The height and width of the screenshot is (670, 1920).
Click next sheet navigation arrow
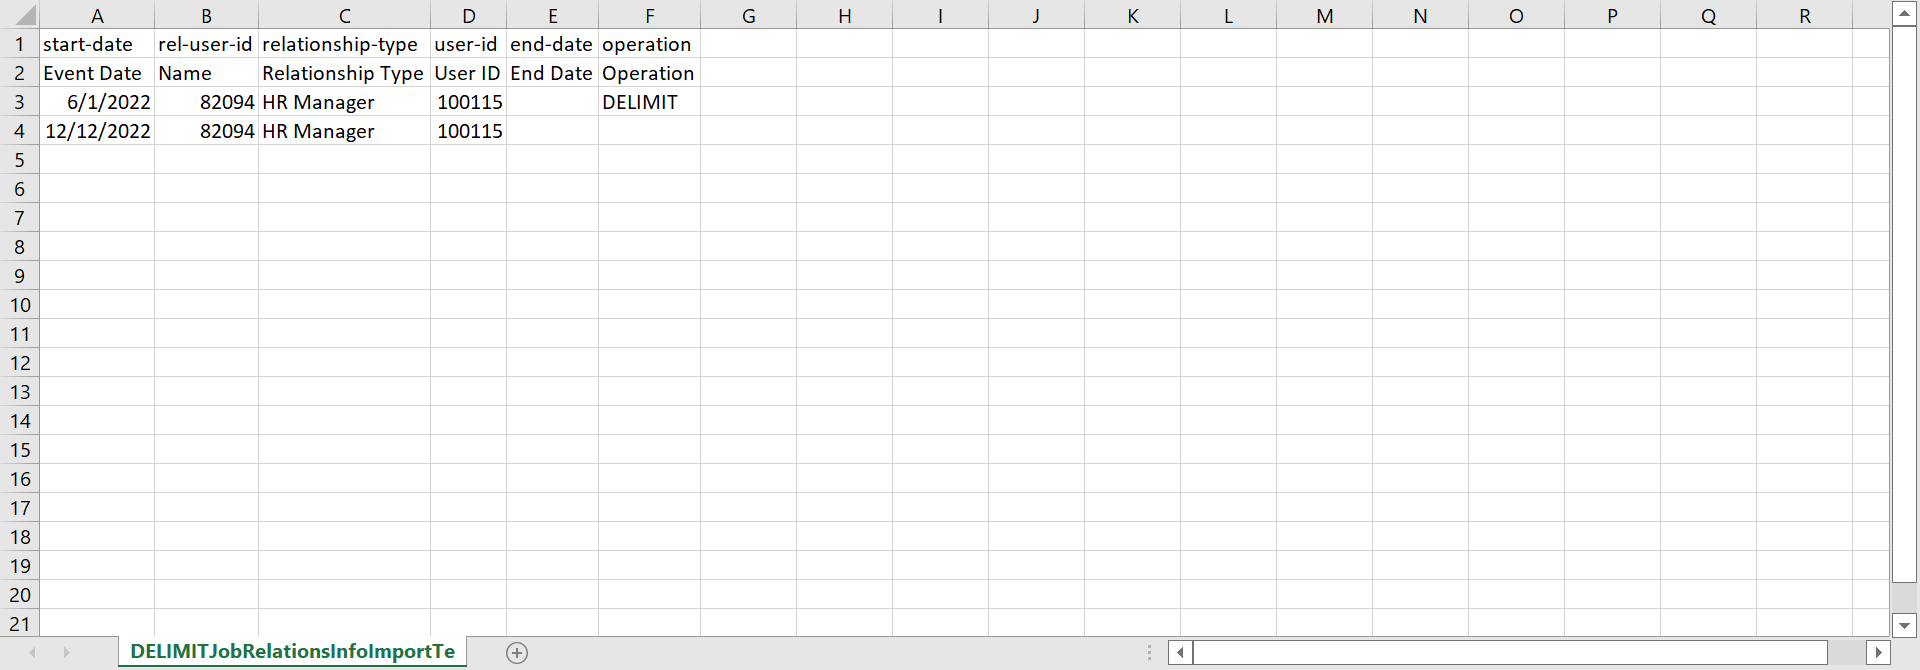point(66,653)
